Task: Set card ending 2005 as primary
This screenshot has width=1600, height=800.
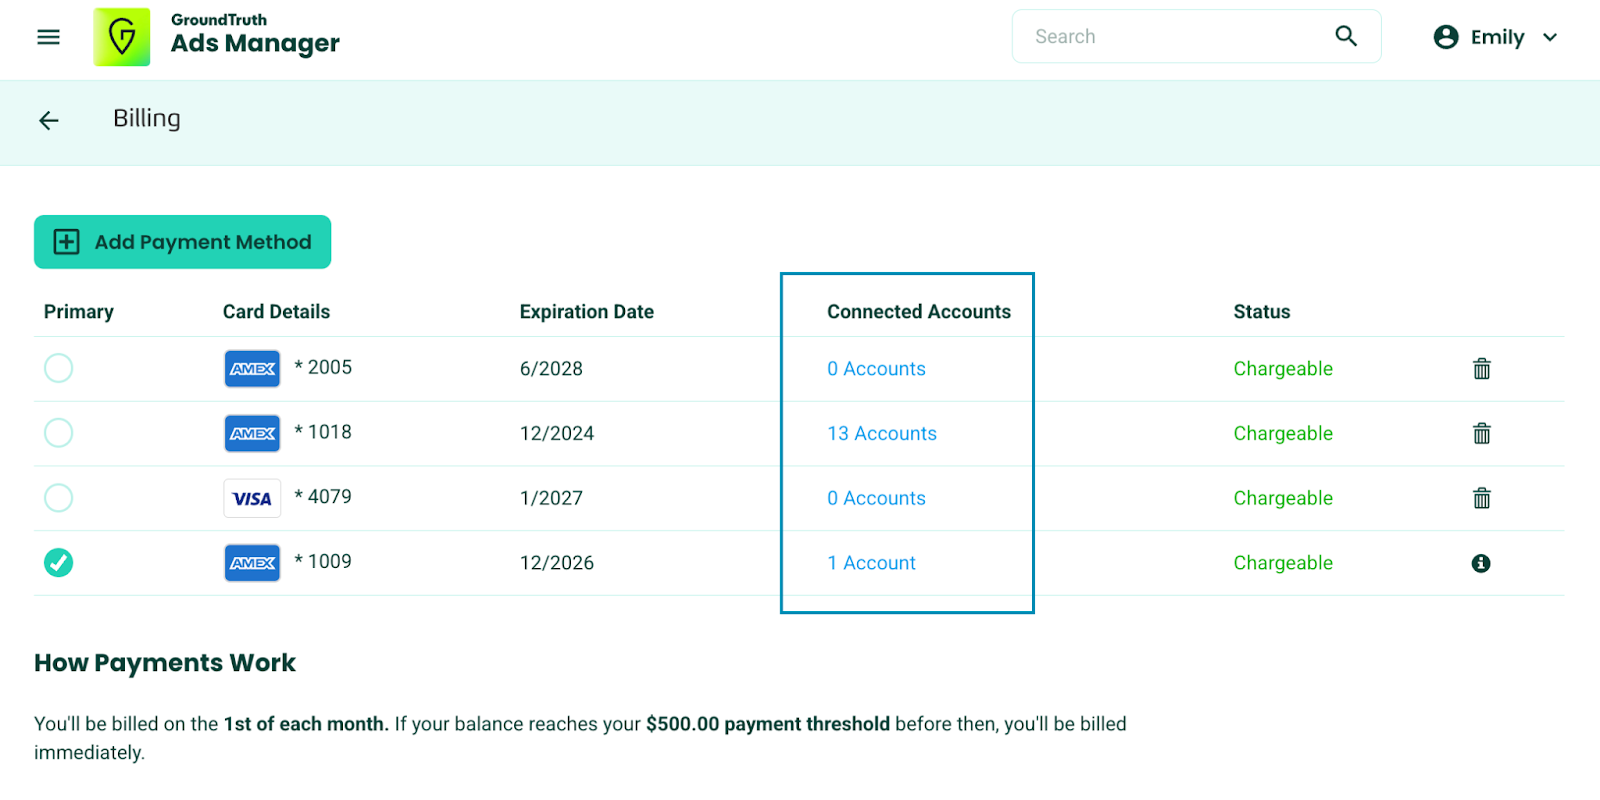Action: [x=59, y=368]
